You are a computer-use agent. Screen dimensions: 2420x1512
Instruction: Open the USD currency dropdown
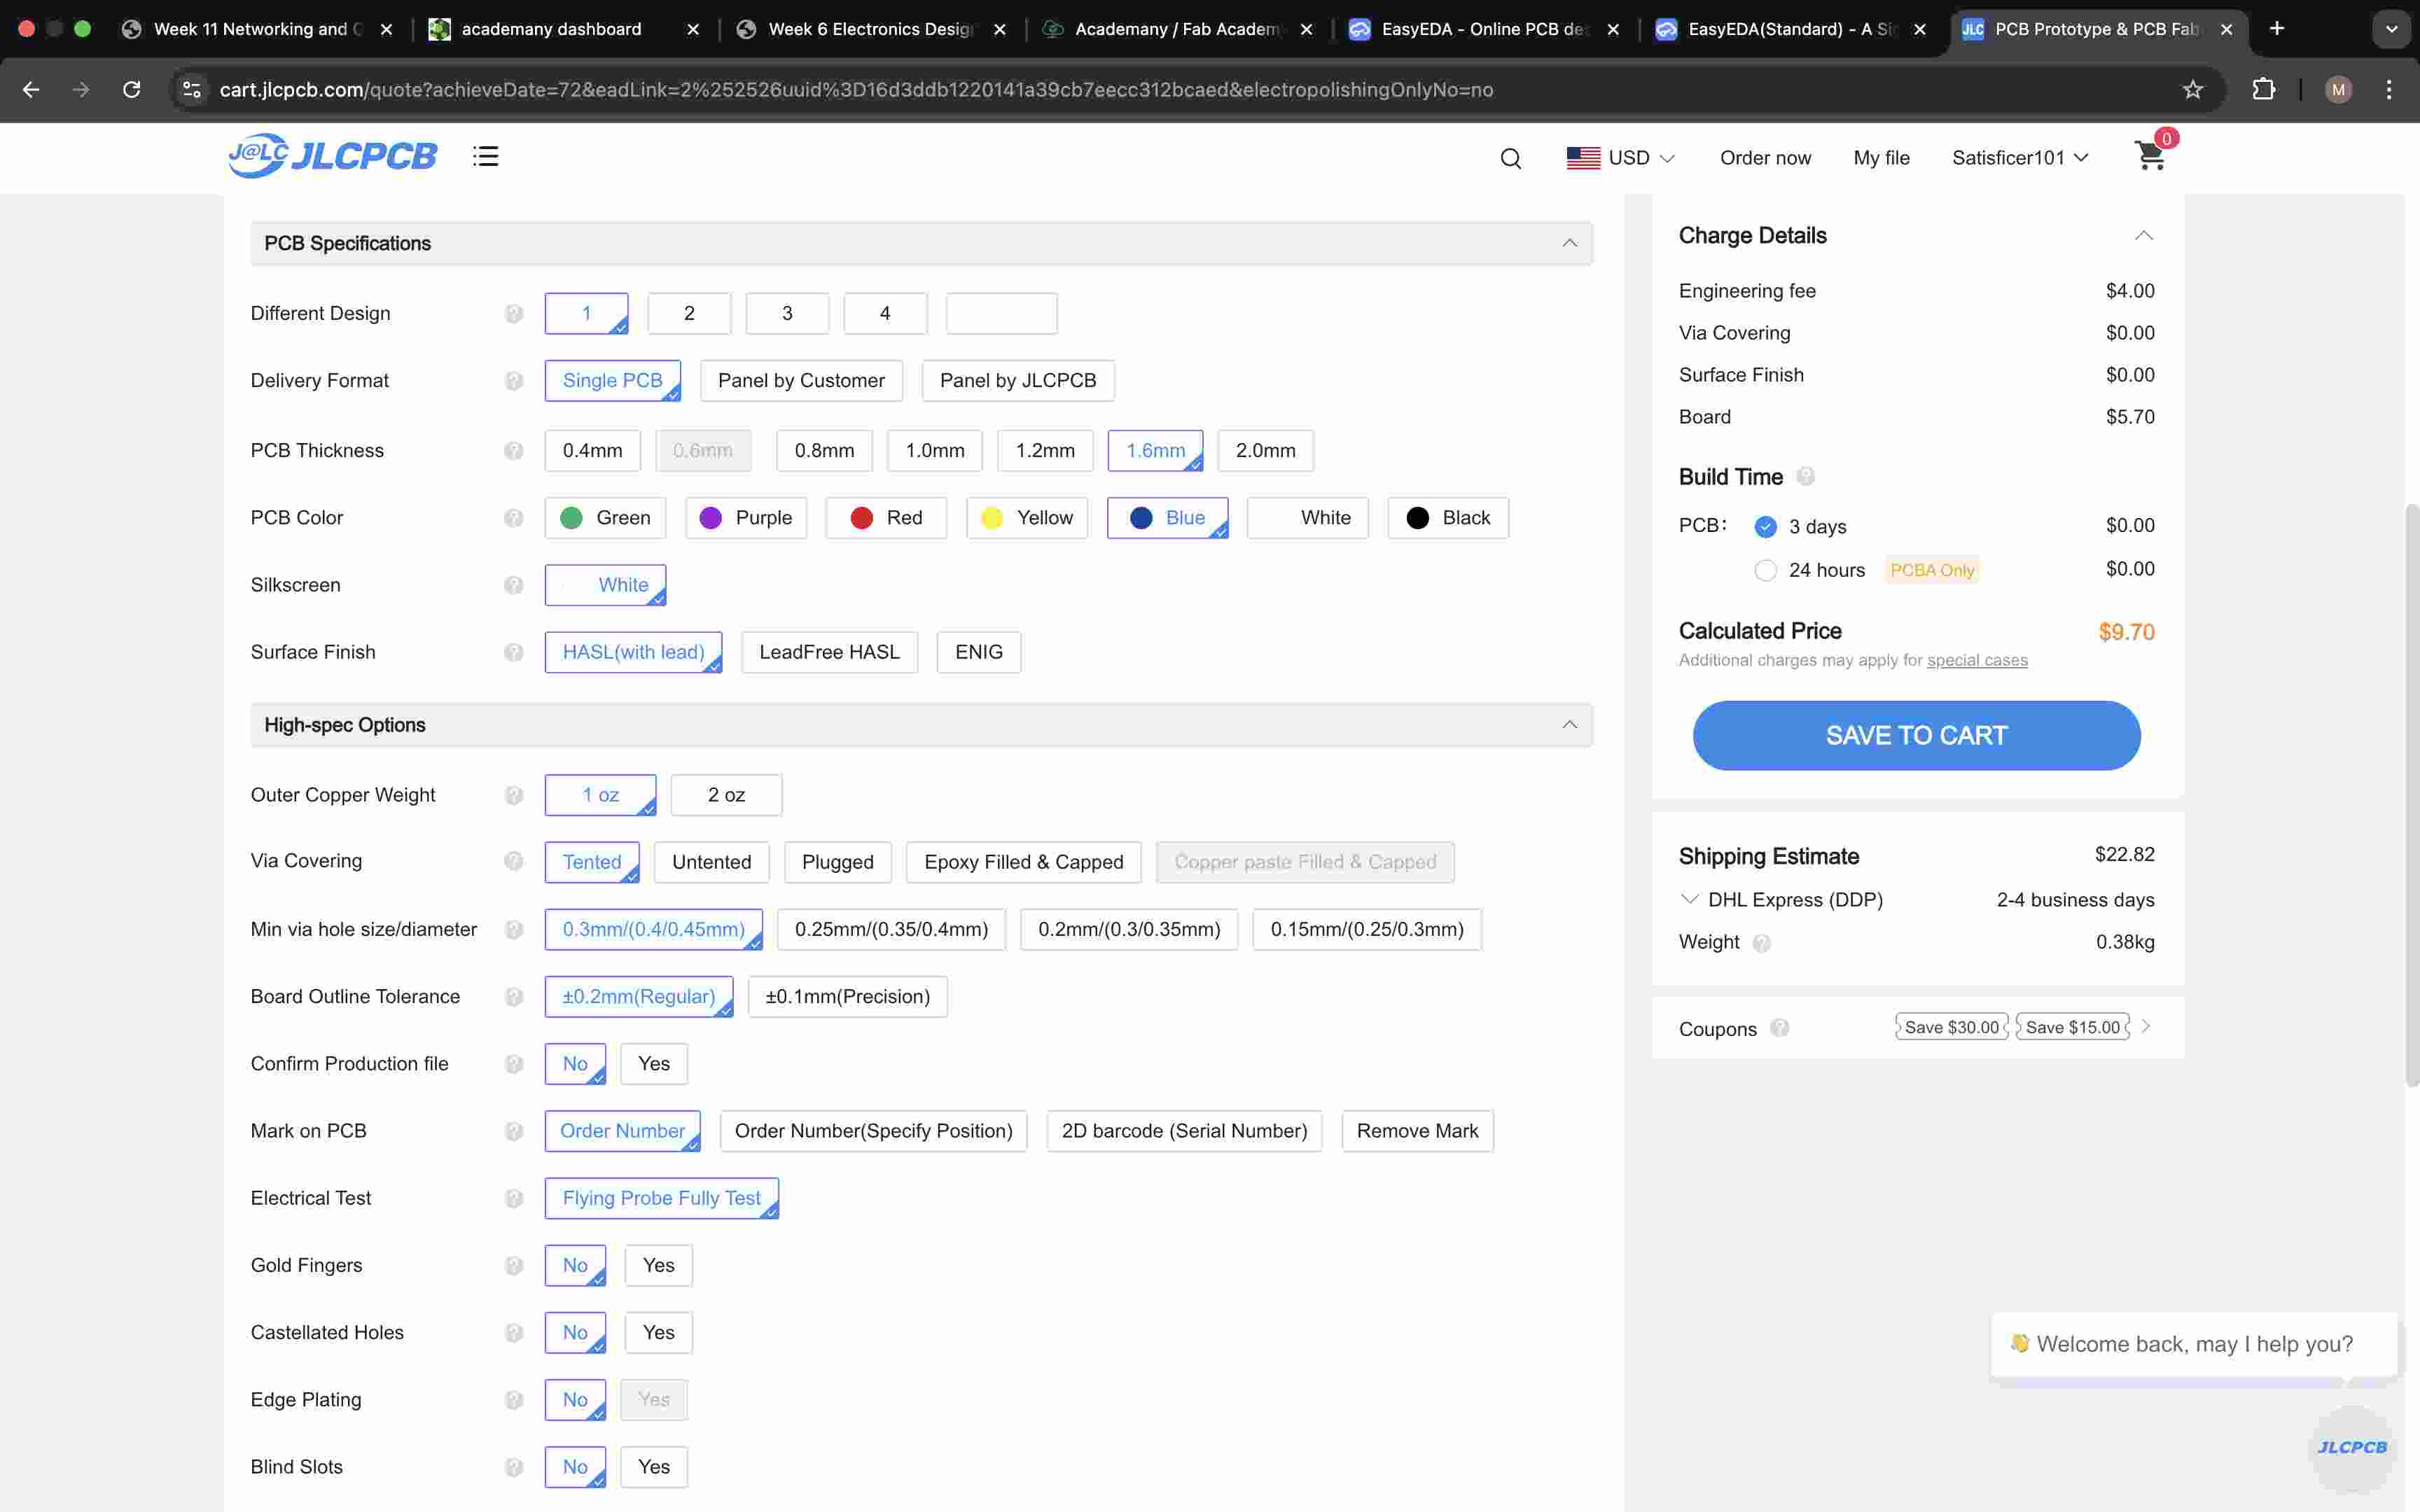tap(1621, 158)
